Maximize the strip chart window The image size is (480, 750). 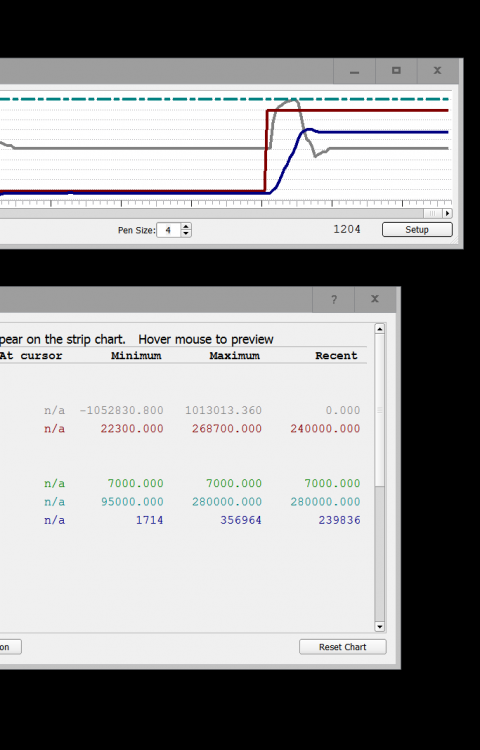coord(396,71)
